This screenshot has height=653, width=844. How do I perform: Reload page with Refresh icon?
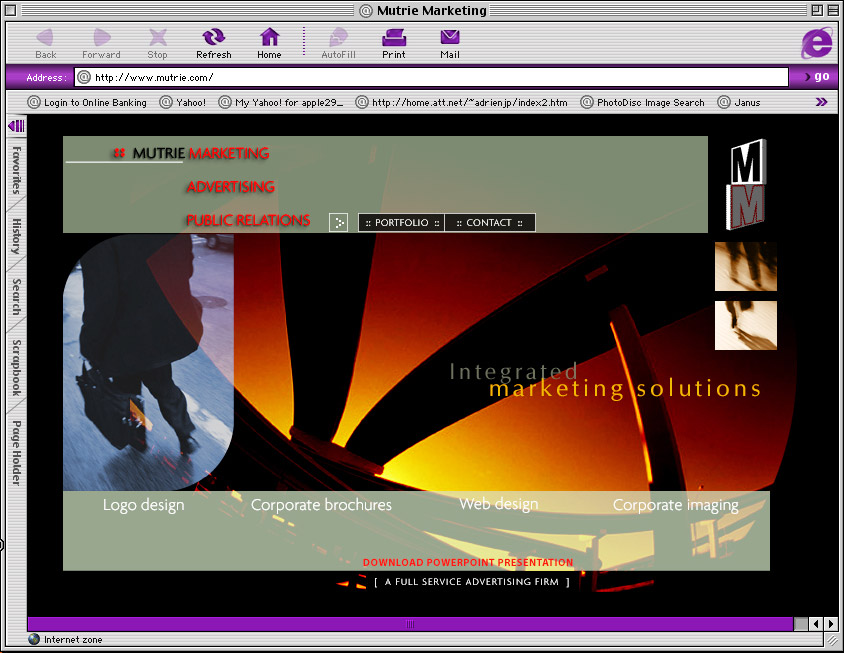click(213, 38)
